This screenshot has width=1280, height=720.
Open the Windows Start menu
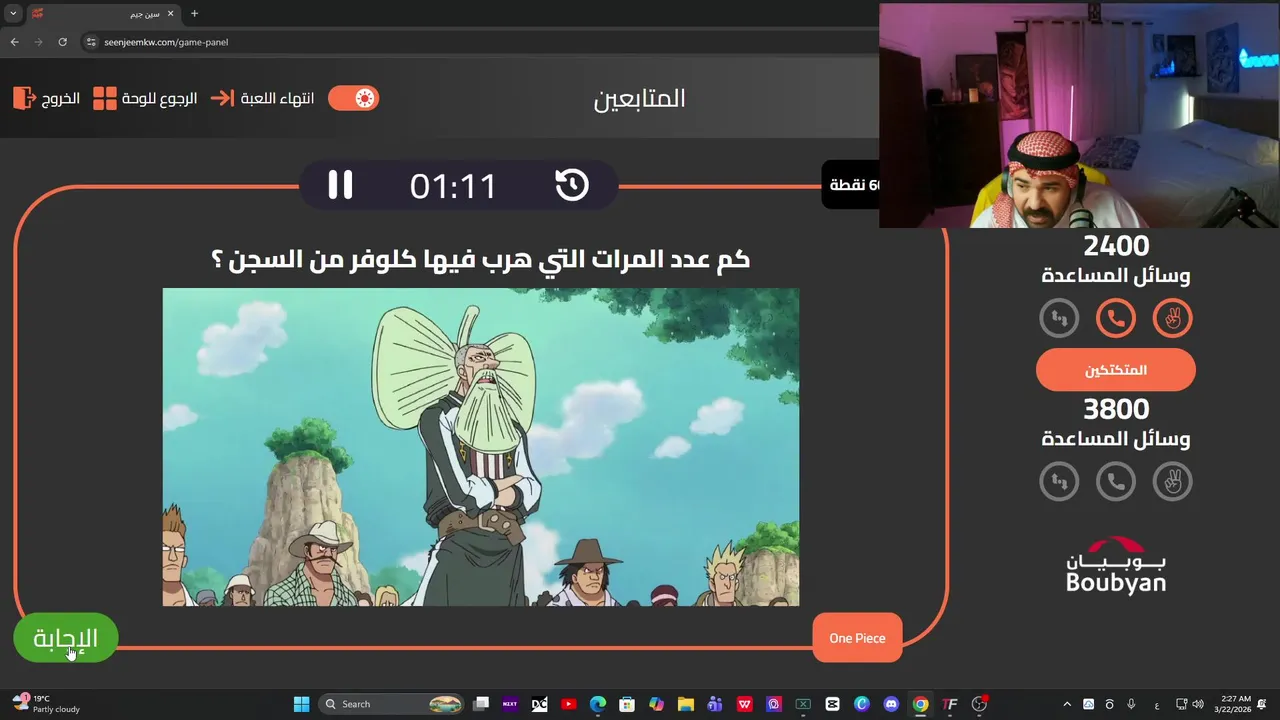pos(301,704)
